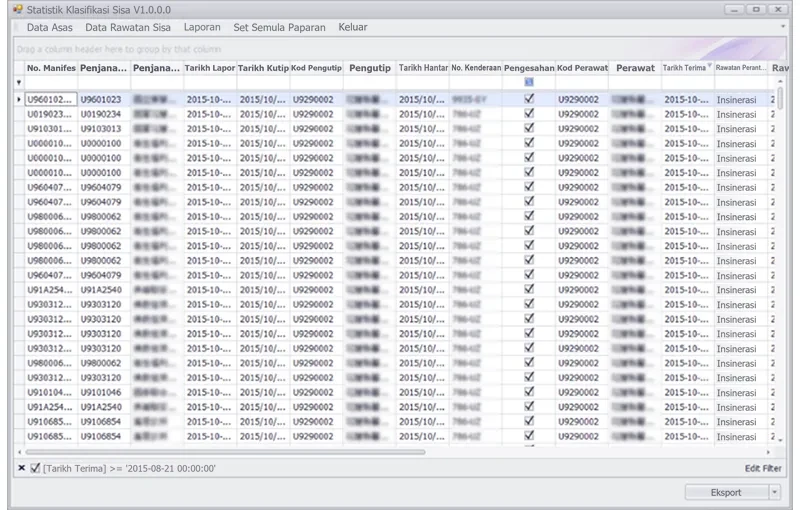Image resolution: width=800 pixels, height=510 pixels.
Task: Click the horizontal scrollbar left arrow
Action: (x=19, y=452)
